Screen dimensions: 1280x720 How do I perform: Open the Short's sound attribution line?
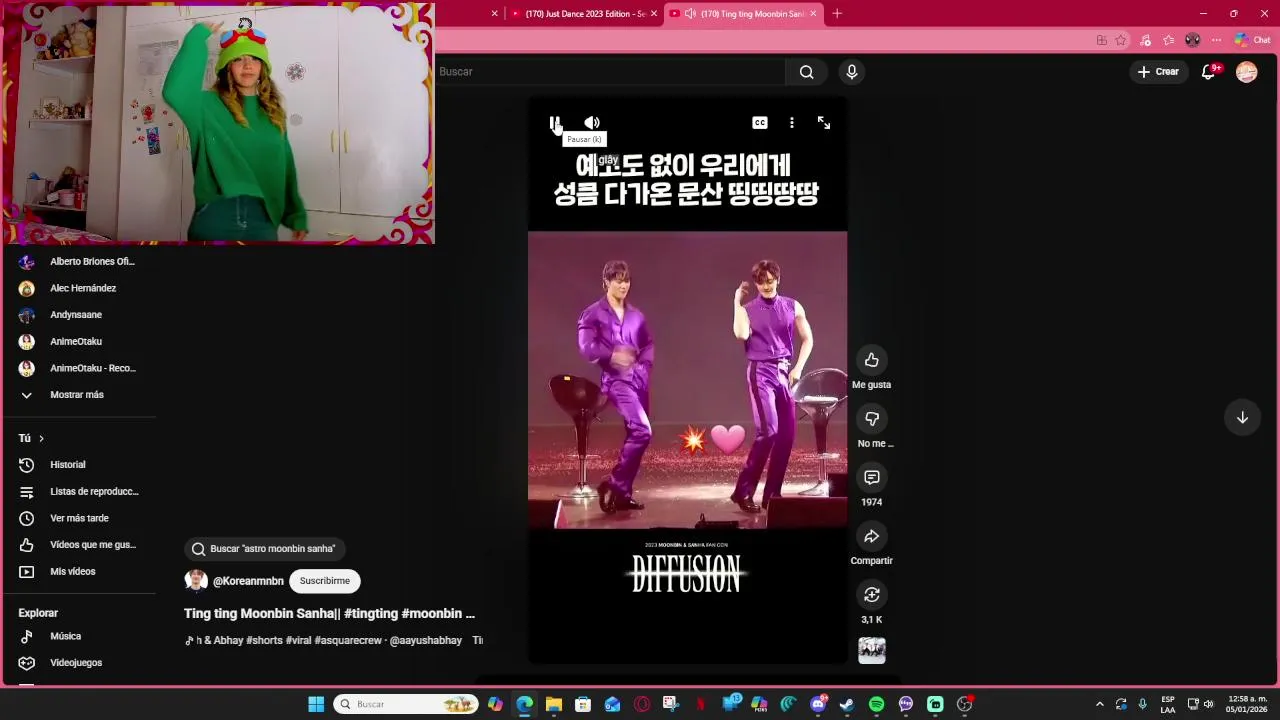pyautogui.click(x=333, y=640)
